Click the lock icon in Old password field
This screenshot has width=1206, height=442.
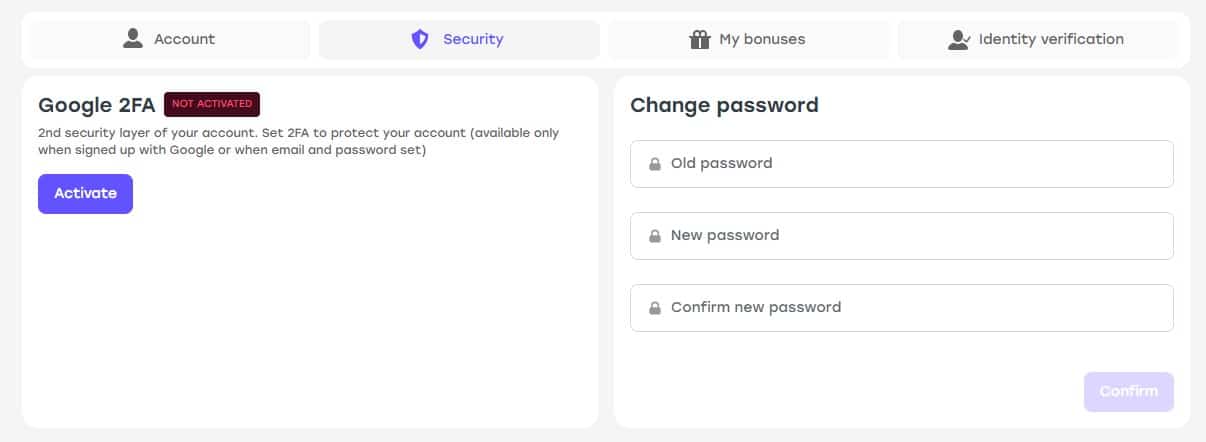coord(655,164)
